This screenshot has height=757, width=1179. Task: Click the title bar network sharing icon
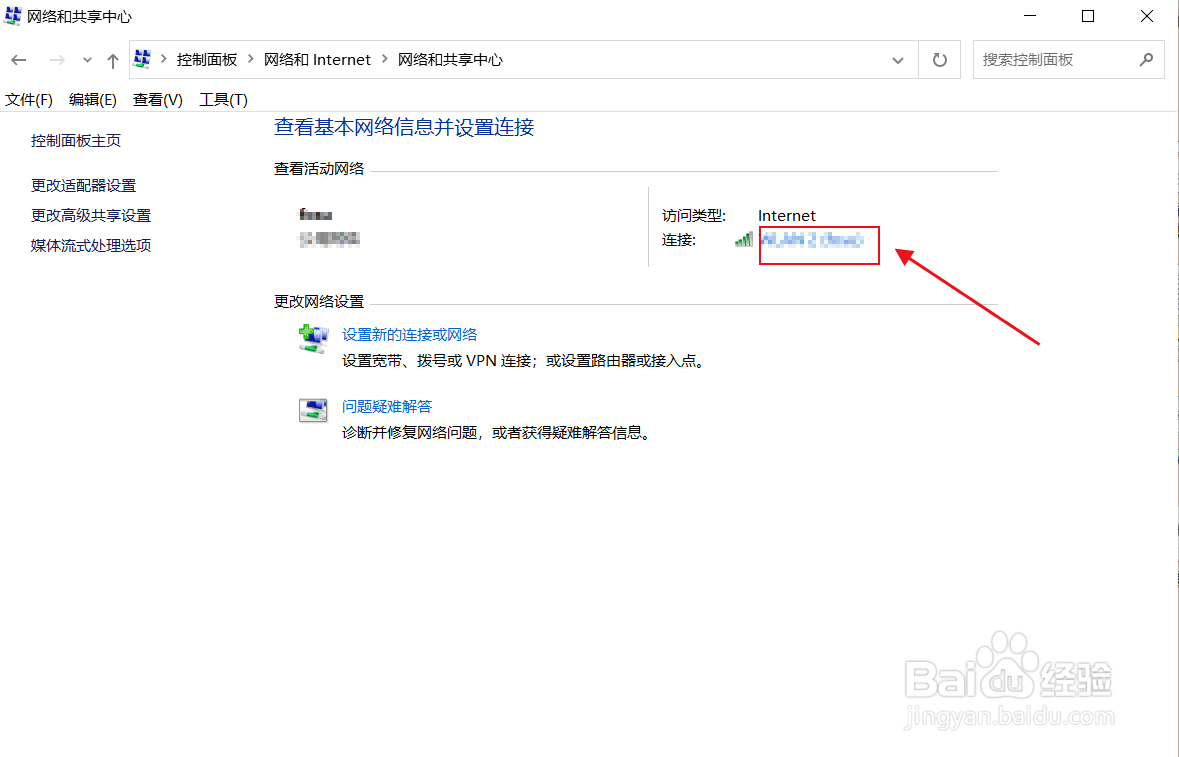click(14, 16)
